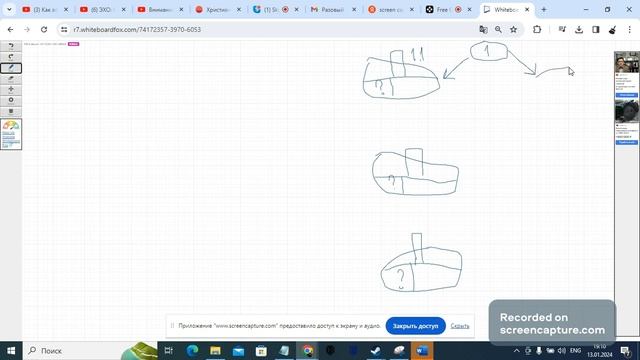Open Task View on the taskbar
This screenshot has height=360, width=640.
(168, 351)
